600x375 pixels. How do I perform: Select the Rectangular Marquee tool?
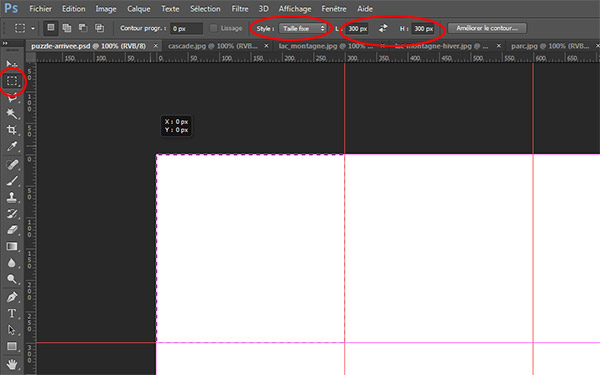[12, 81]
